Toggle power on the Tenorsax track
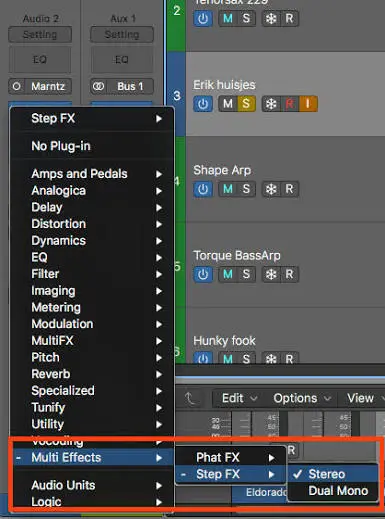 [x=203, y=18]
